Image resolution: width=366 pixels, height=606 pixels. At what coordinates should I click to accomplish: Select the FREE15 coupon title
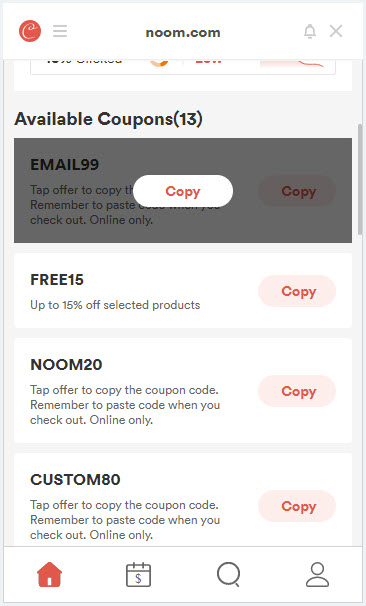pyautogui.click(x=57, y=280)
